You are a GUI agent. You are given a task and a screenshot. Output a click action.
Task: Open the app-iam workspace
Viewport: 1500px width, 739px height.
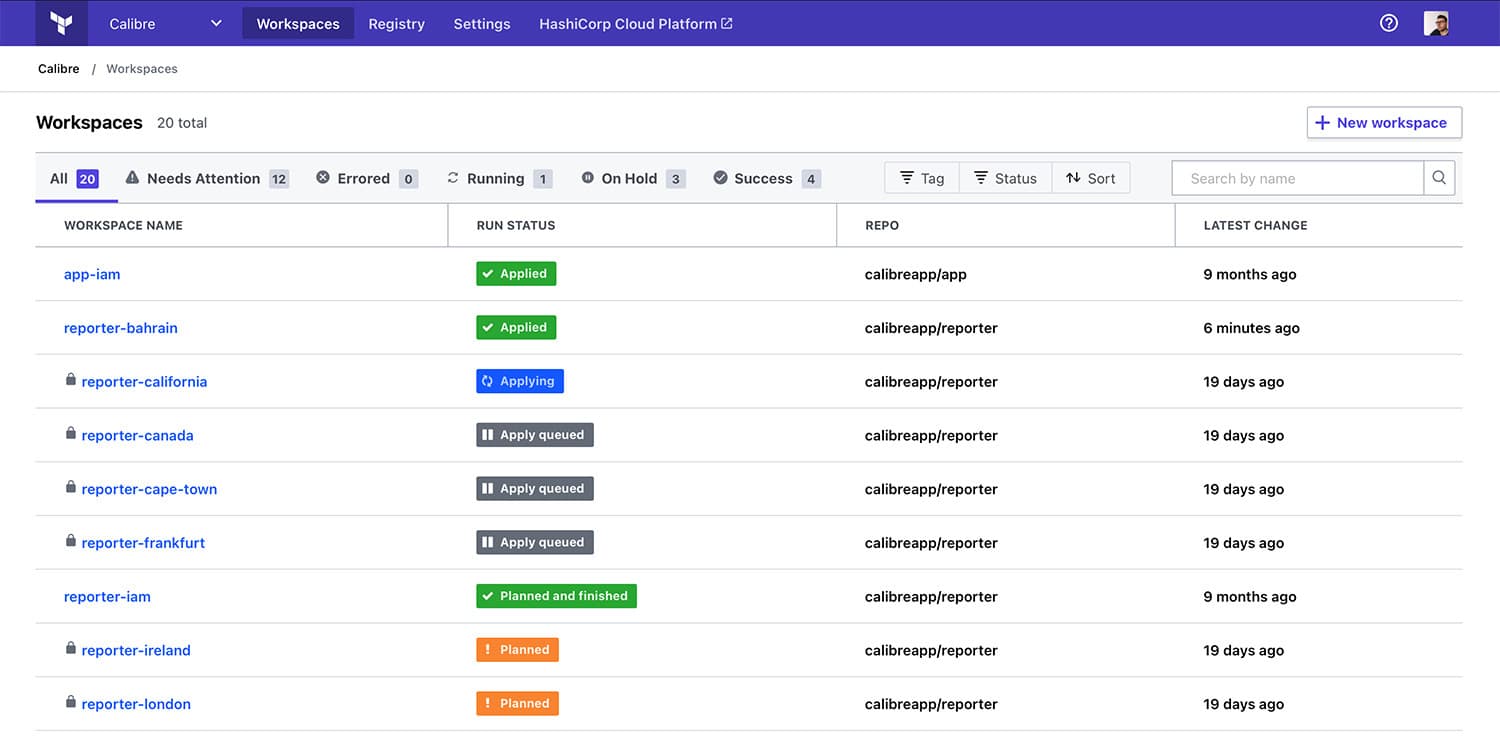pyautogui.click(x=92, y=273)
